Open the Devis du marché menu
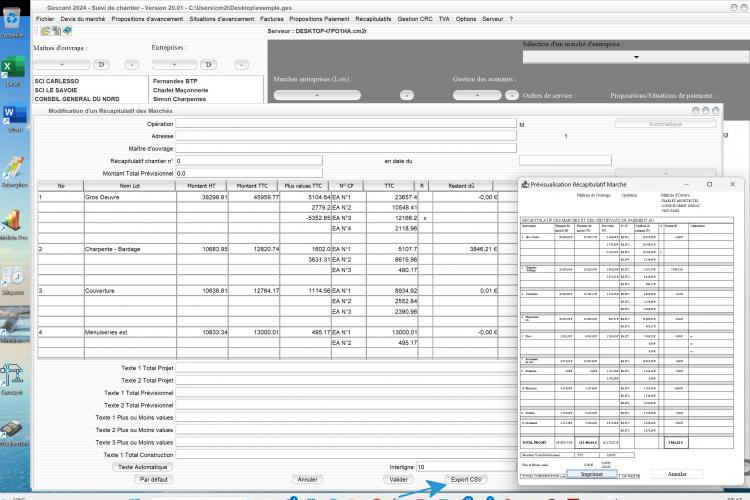 (x=82, y=19)
